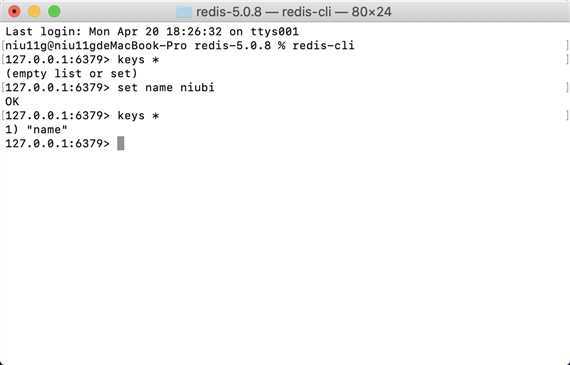Close the redis-cli terminal window
Viewport: 570px width, 365px height.
14,11
